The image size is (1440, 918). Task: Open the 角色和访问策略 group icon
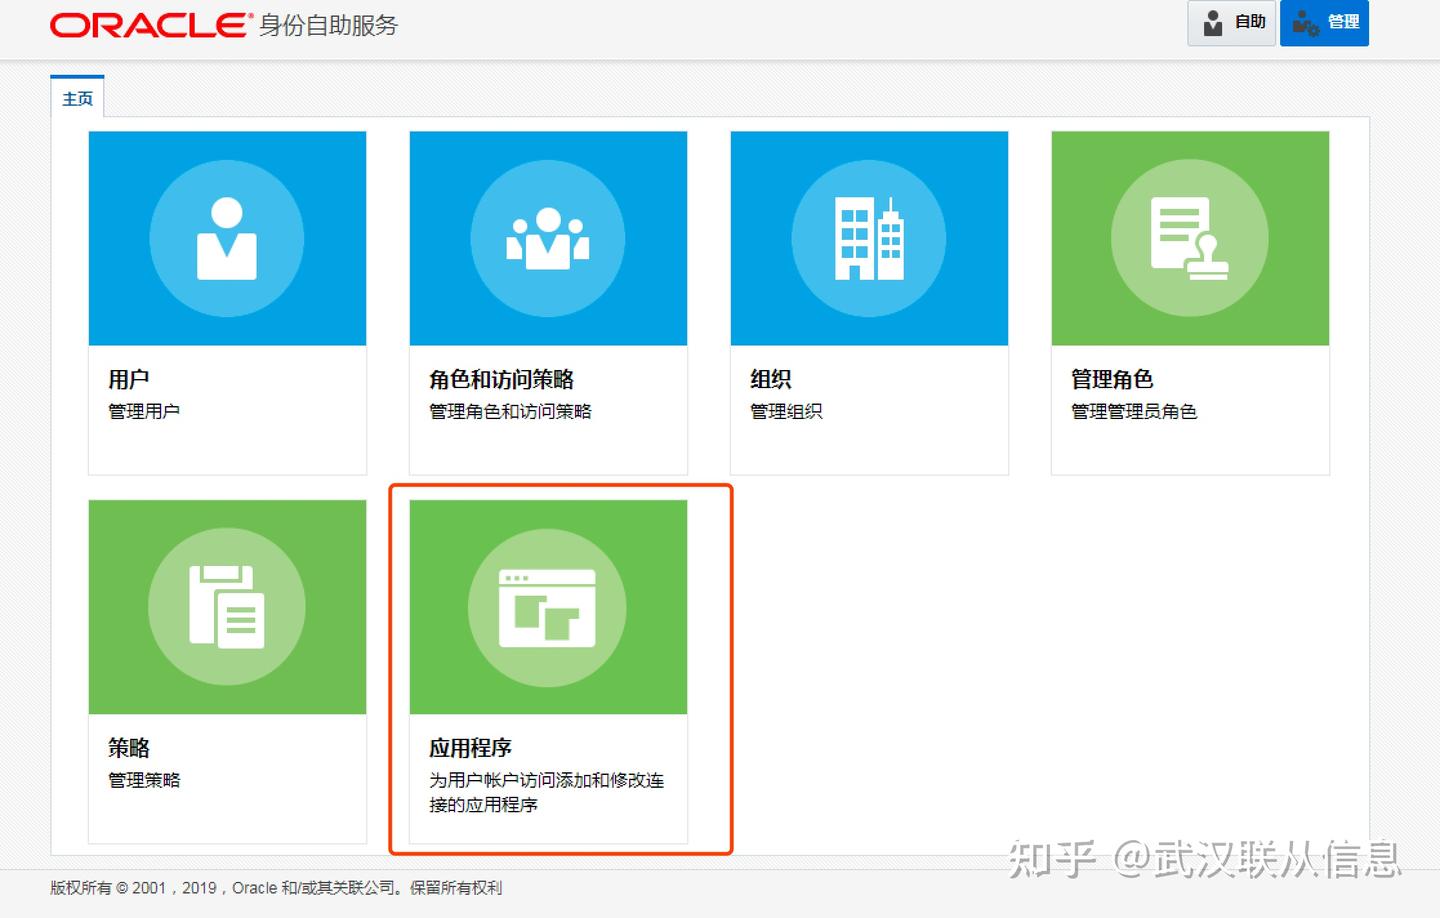[x=548, y=239]
